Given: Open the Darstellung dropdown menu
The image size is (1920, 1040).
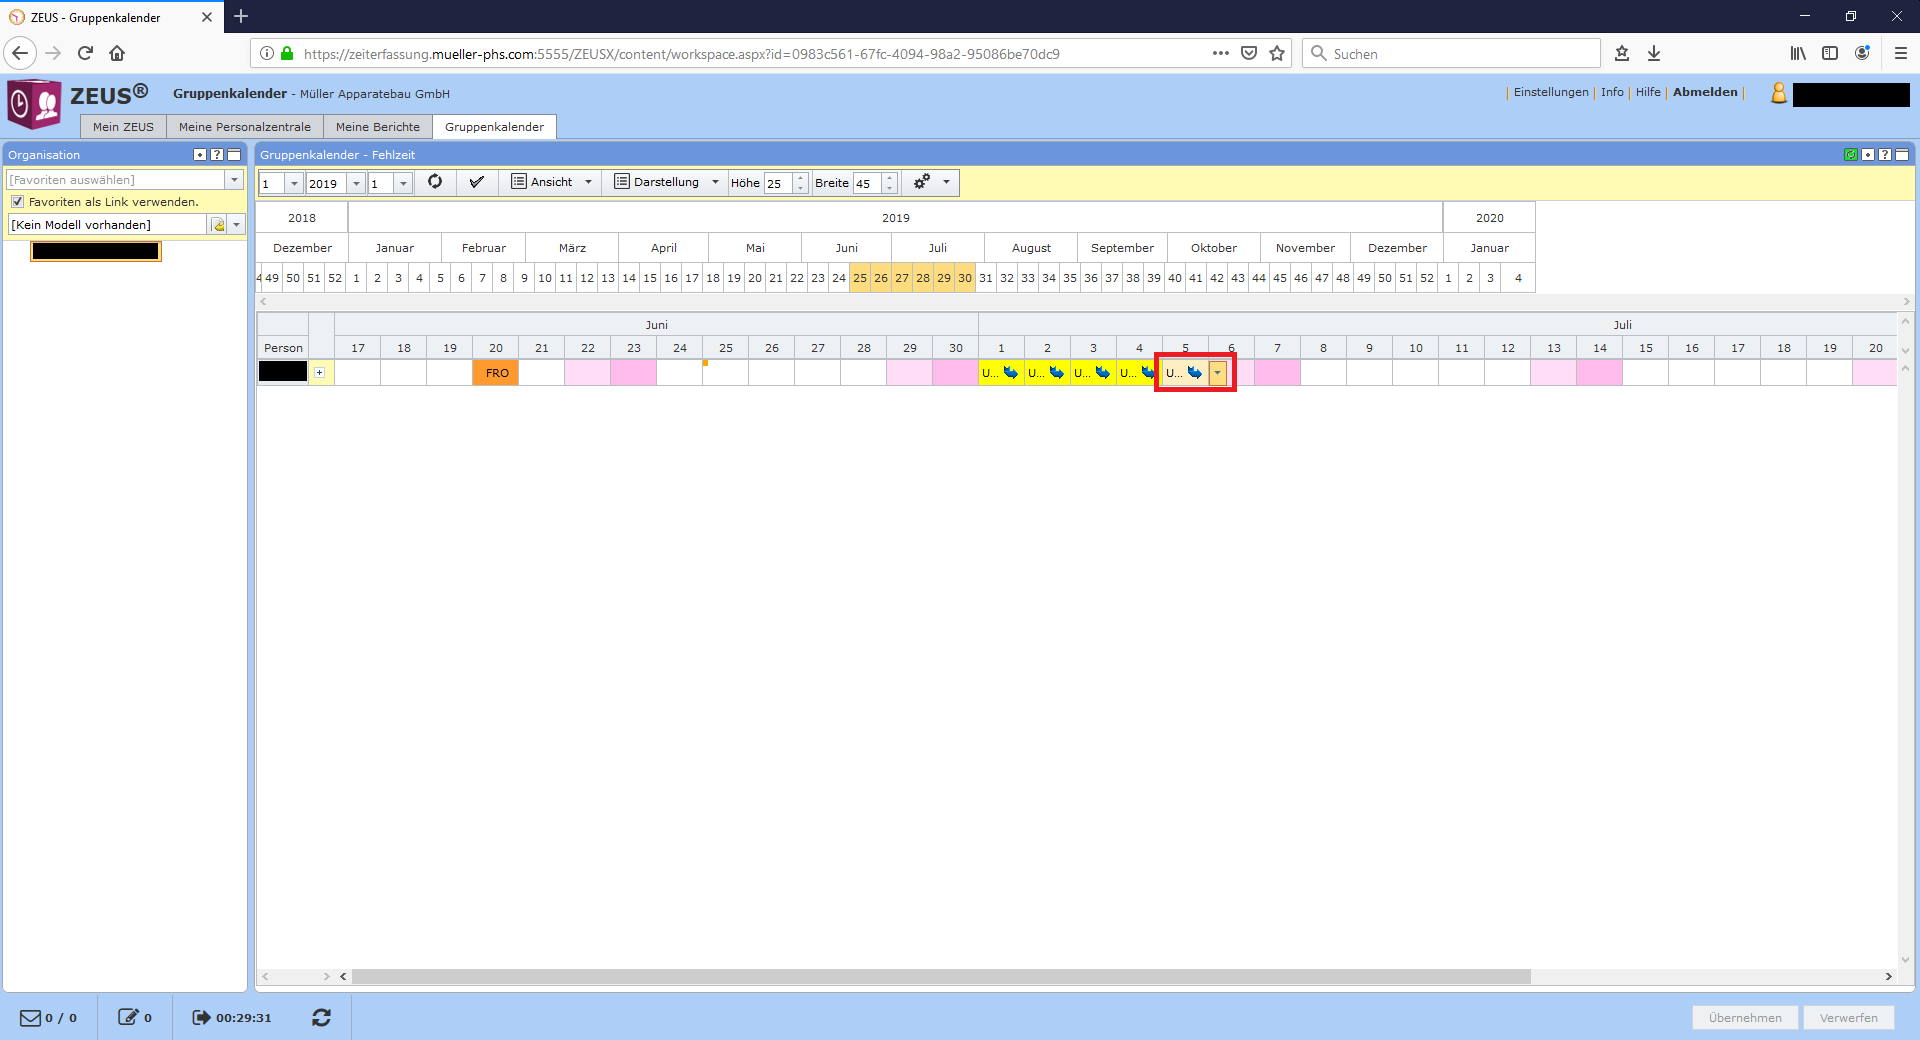Looking at the screenshot, I should pos(666,182).
